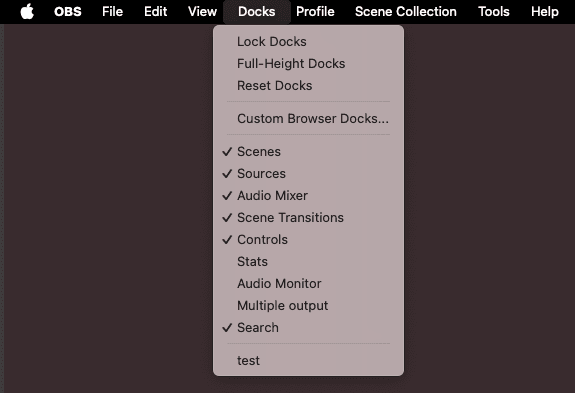Enable the Audio Monitor dock
The width and height of the screenshot is (575, 393).
(x=308, y=283)
